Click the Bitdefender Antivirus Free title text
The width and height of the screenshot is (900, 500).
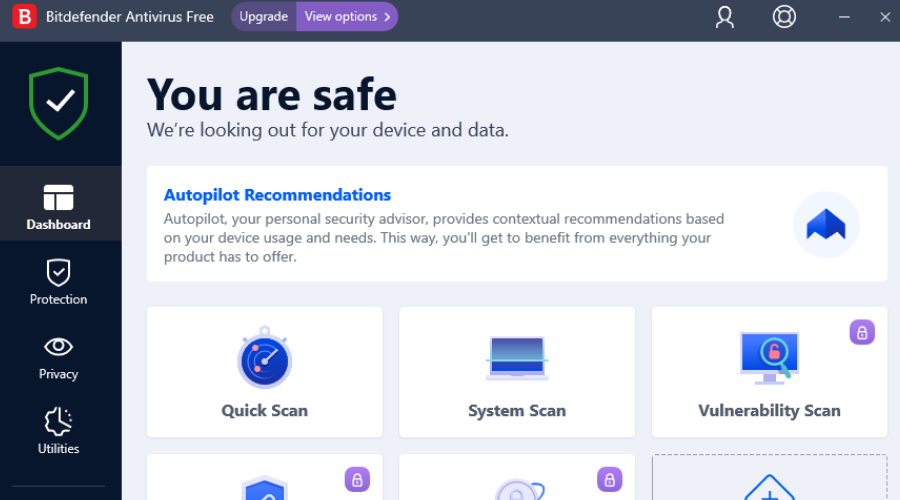[x=130, y=17]
